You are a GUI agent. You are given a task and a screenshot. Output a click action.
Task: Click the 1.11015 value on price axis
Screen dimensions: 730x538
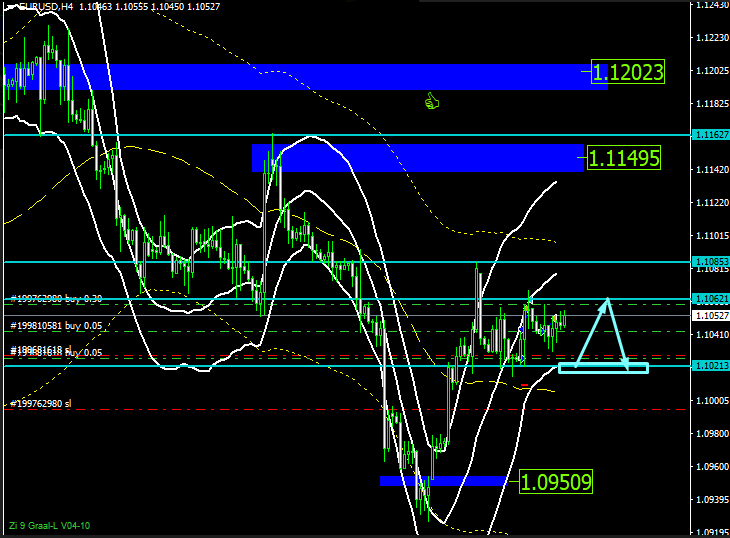coord(712,235)
